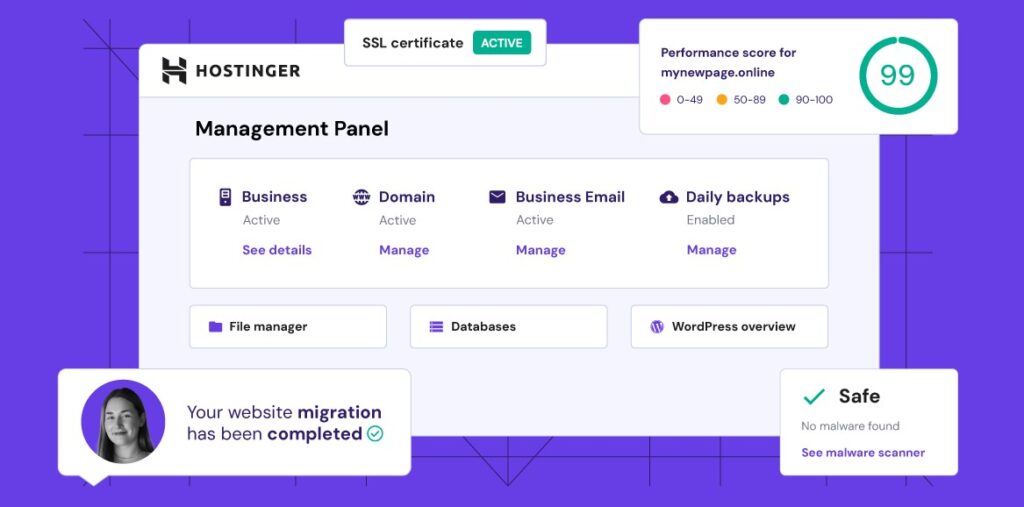Image resolution: width=1024 pixels, height=507 pixels.
Task: Click the Active status under Business Email
Action: (535, 220)
